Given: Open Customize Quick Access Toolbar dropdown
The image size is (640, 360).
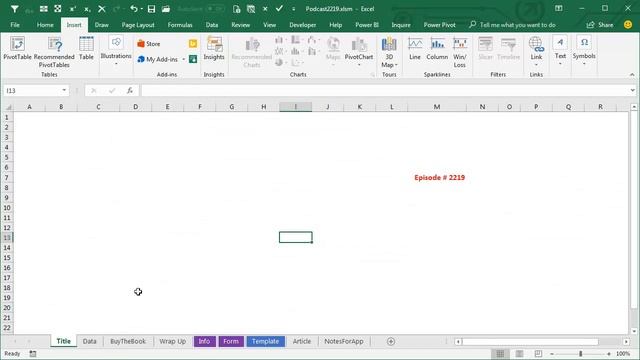Looking at the screenshot, I should pyautogui.click(x=293, y=9).
